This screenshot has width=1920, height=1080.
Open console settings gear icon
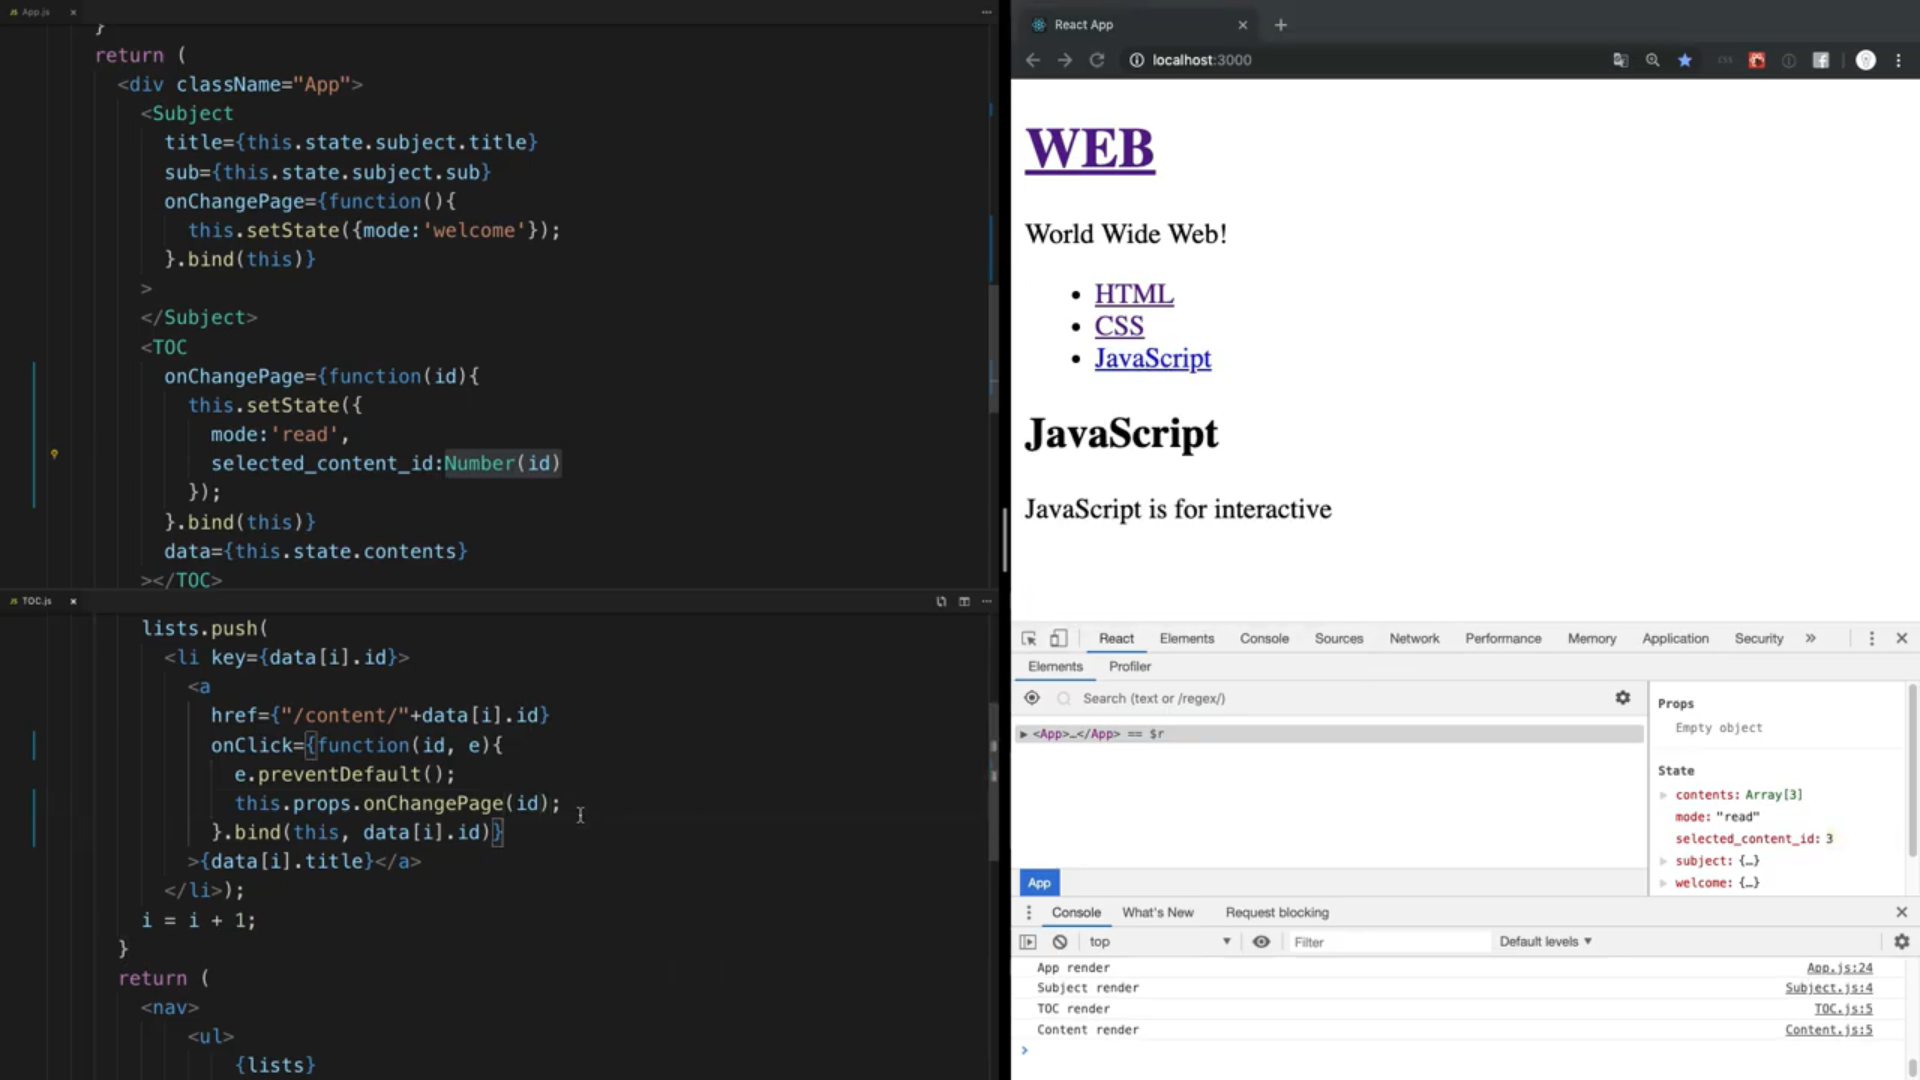(x=1901, y=942)
